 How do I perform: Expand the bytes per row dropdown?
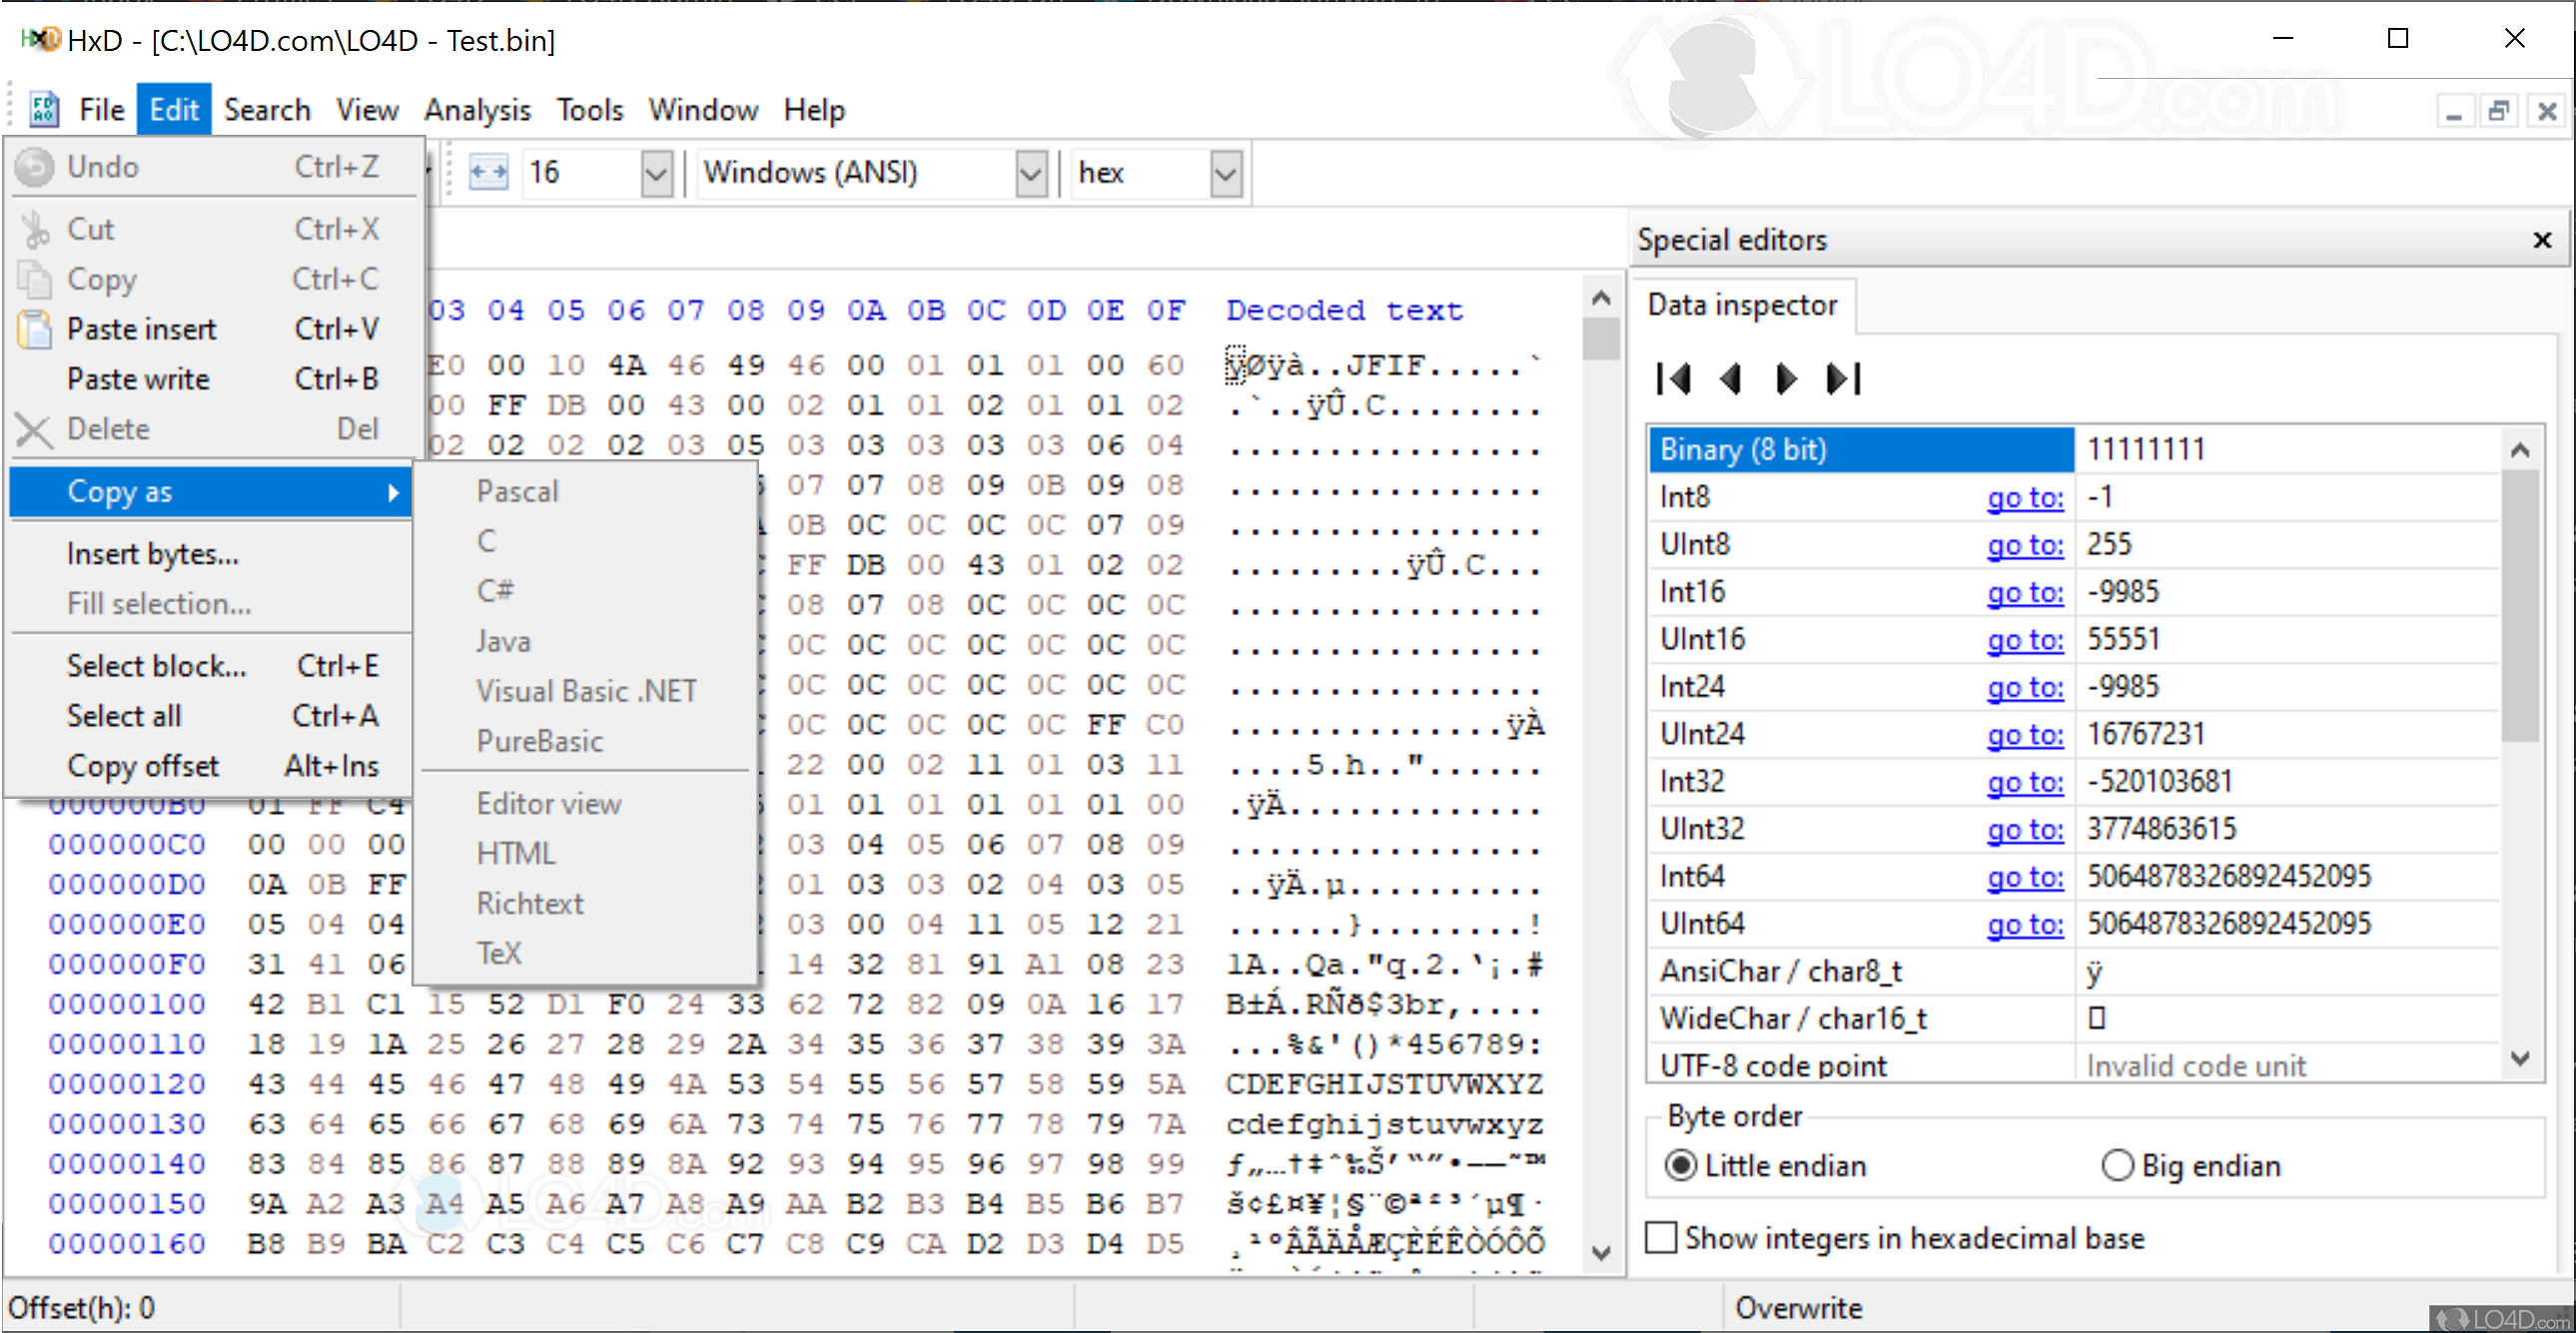[656, 174]
